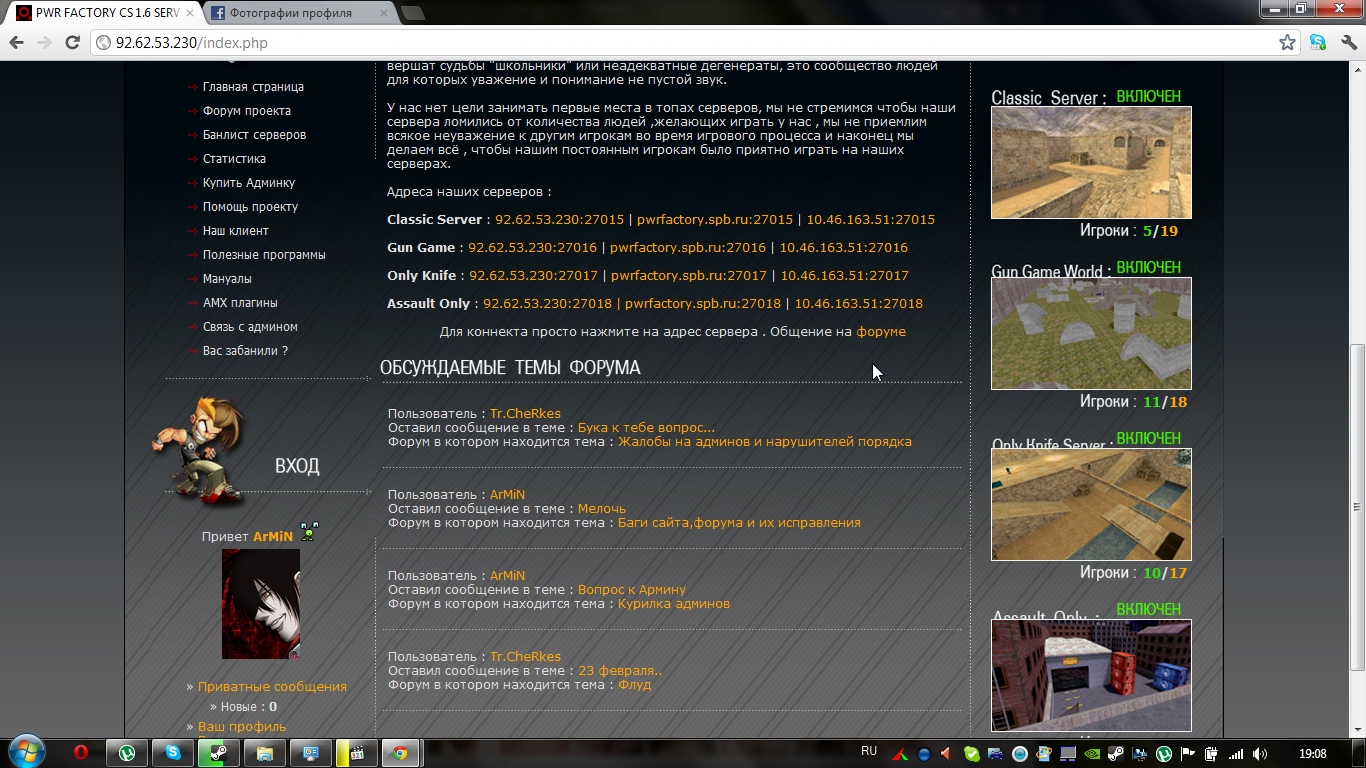Click the NVIDIA icon in system tray

(x=1092, y=754)
